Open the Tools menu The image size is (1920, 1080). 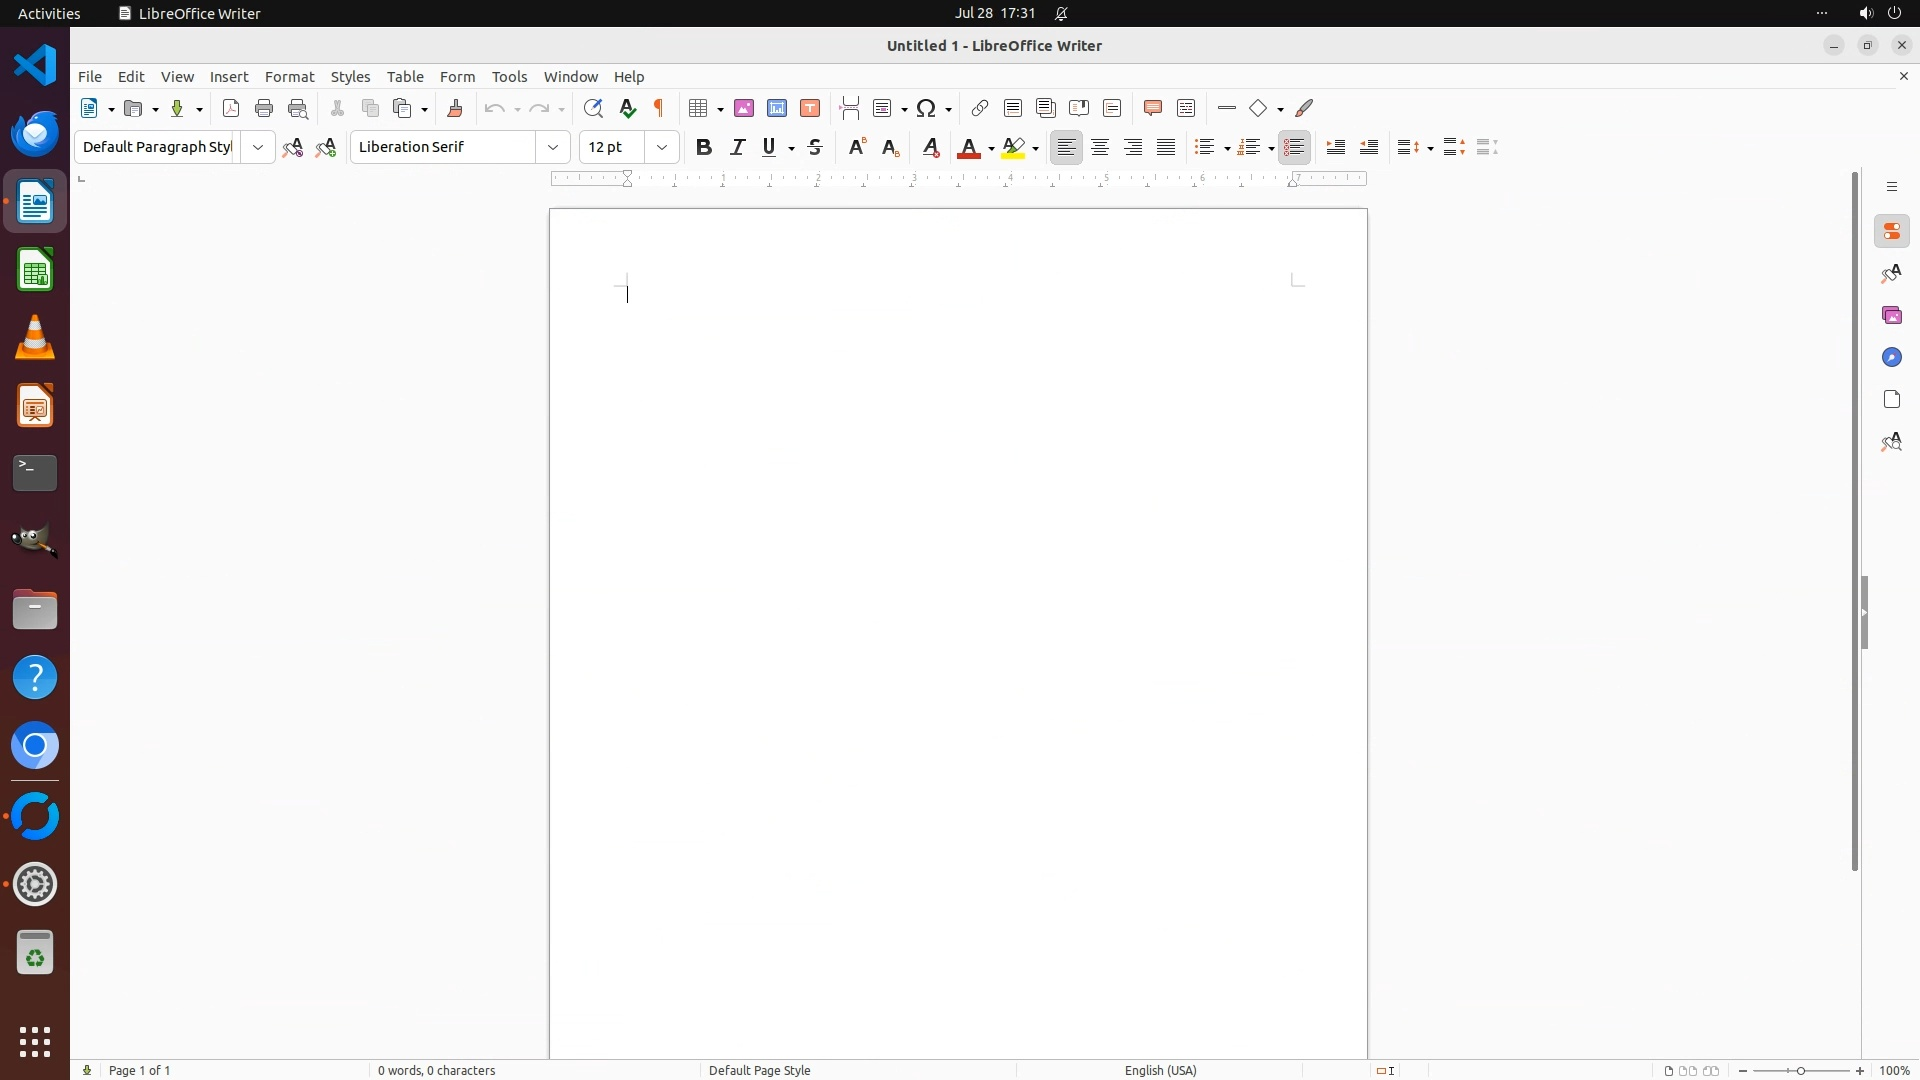point(509,77)
